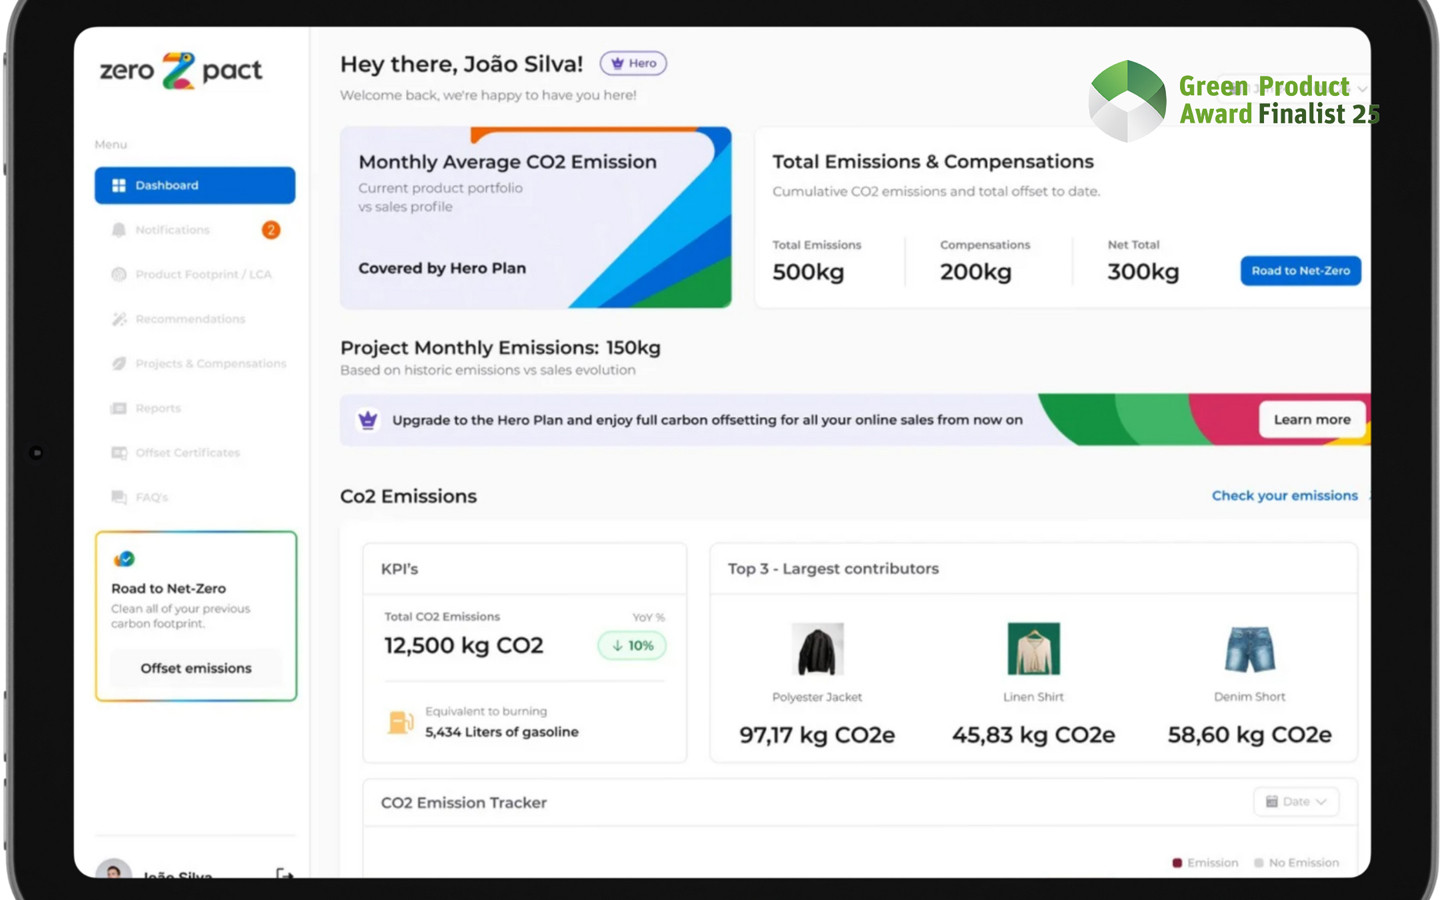Screen dimensions: 1440x900
Task: Open the FAQ's page
Action: point(151,497)
